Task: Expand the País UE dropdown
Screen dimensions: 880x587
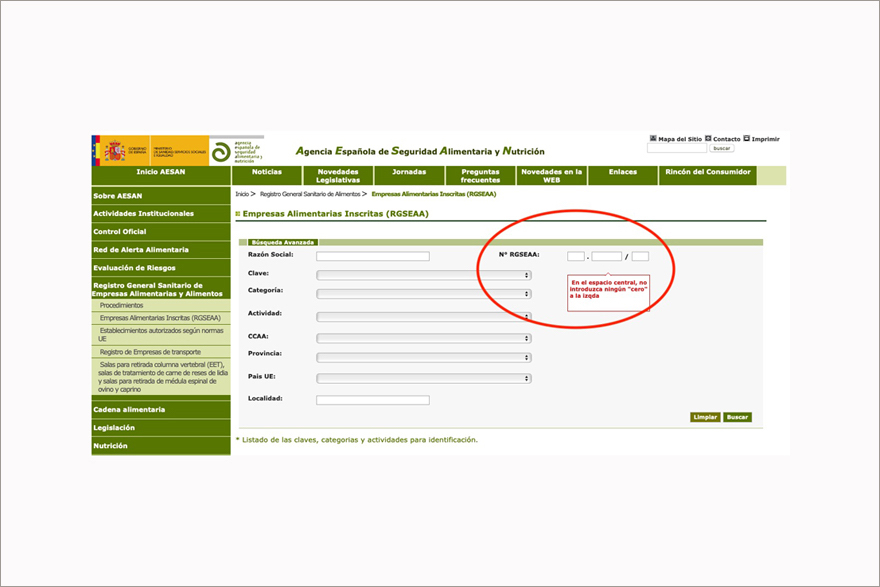Action: coord(423,379)
